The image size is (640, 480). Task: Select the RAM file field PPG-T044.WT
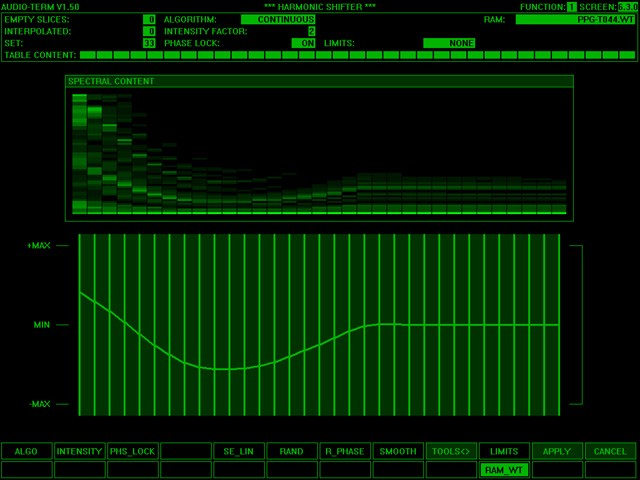pyautogui.click(x=576, y=19)
